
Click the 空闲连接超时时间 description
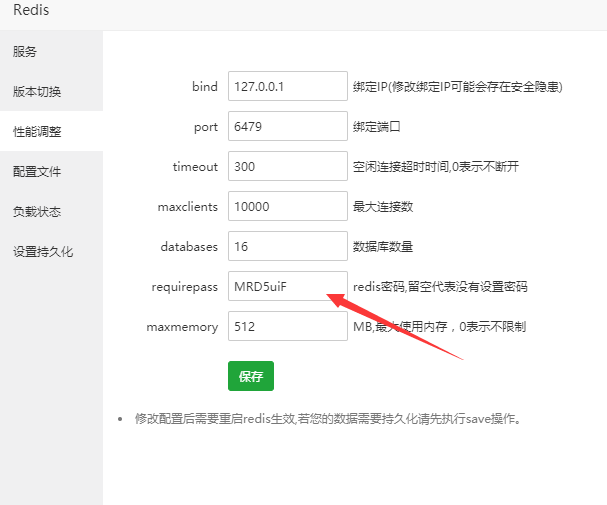point(436,167)
